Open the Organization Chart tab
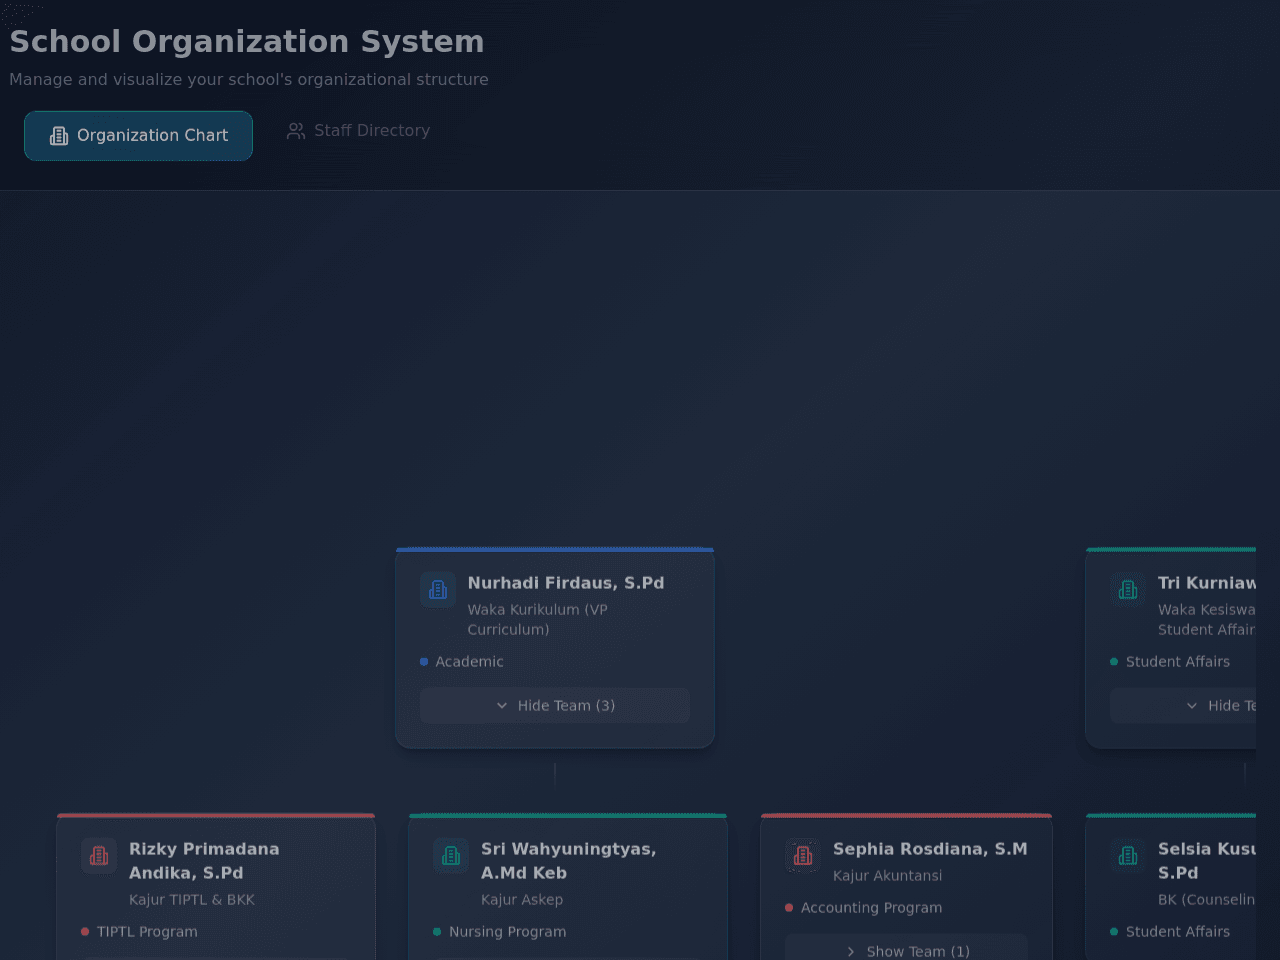This screenshot has width=1280, height=960. [x=138, y=136]
